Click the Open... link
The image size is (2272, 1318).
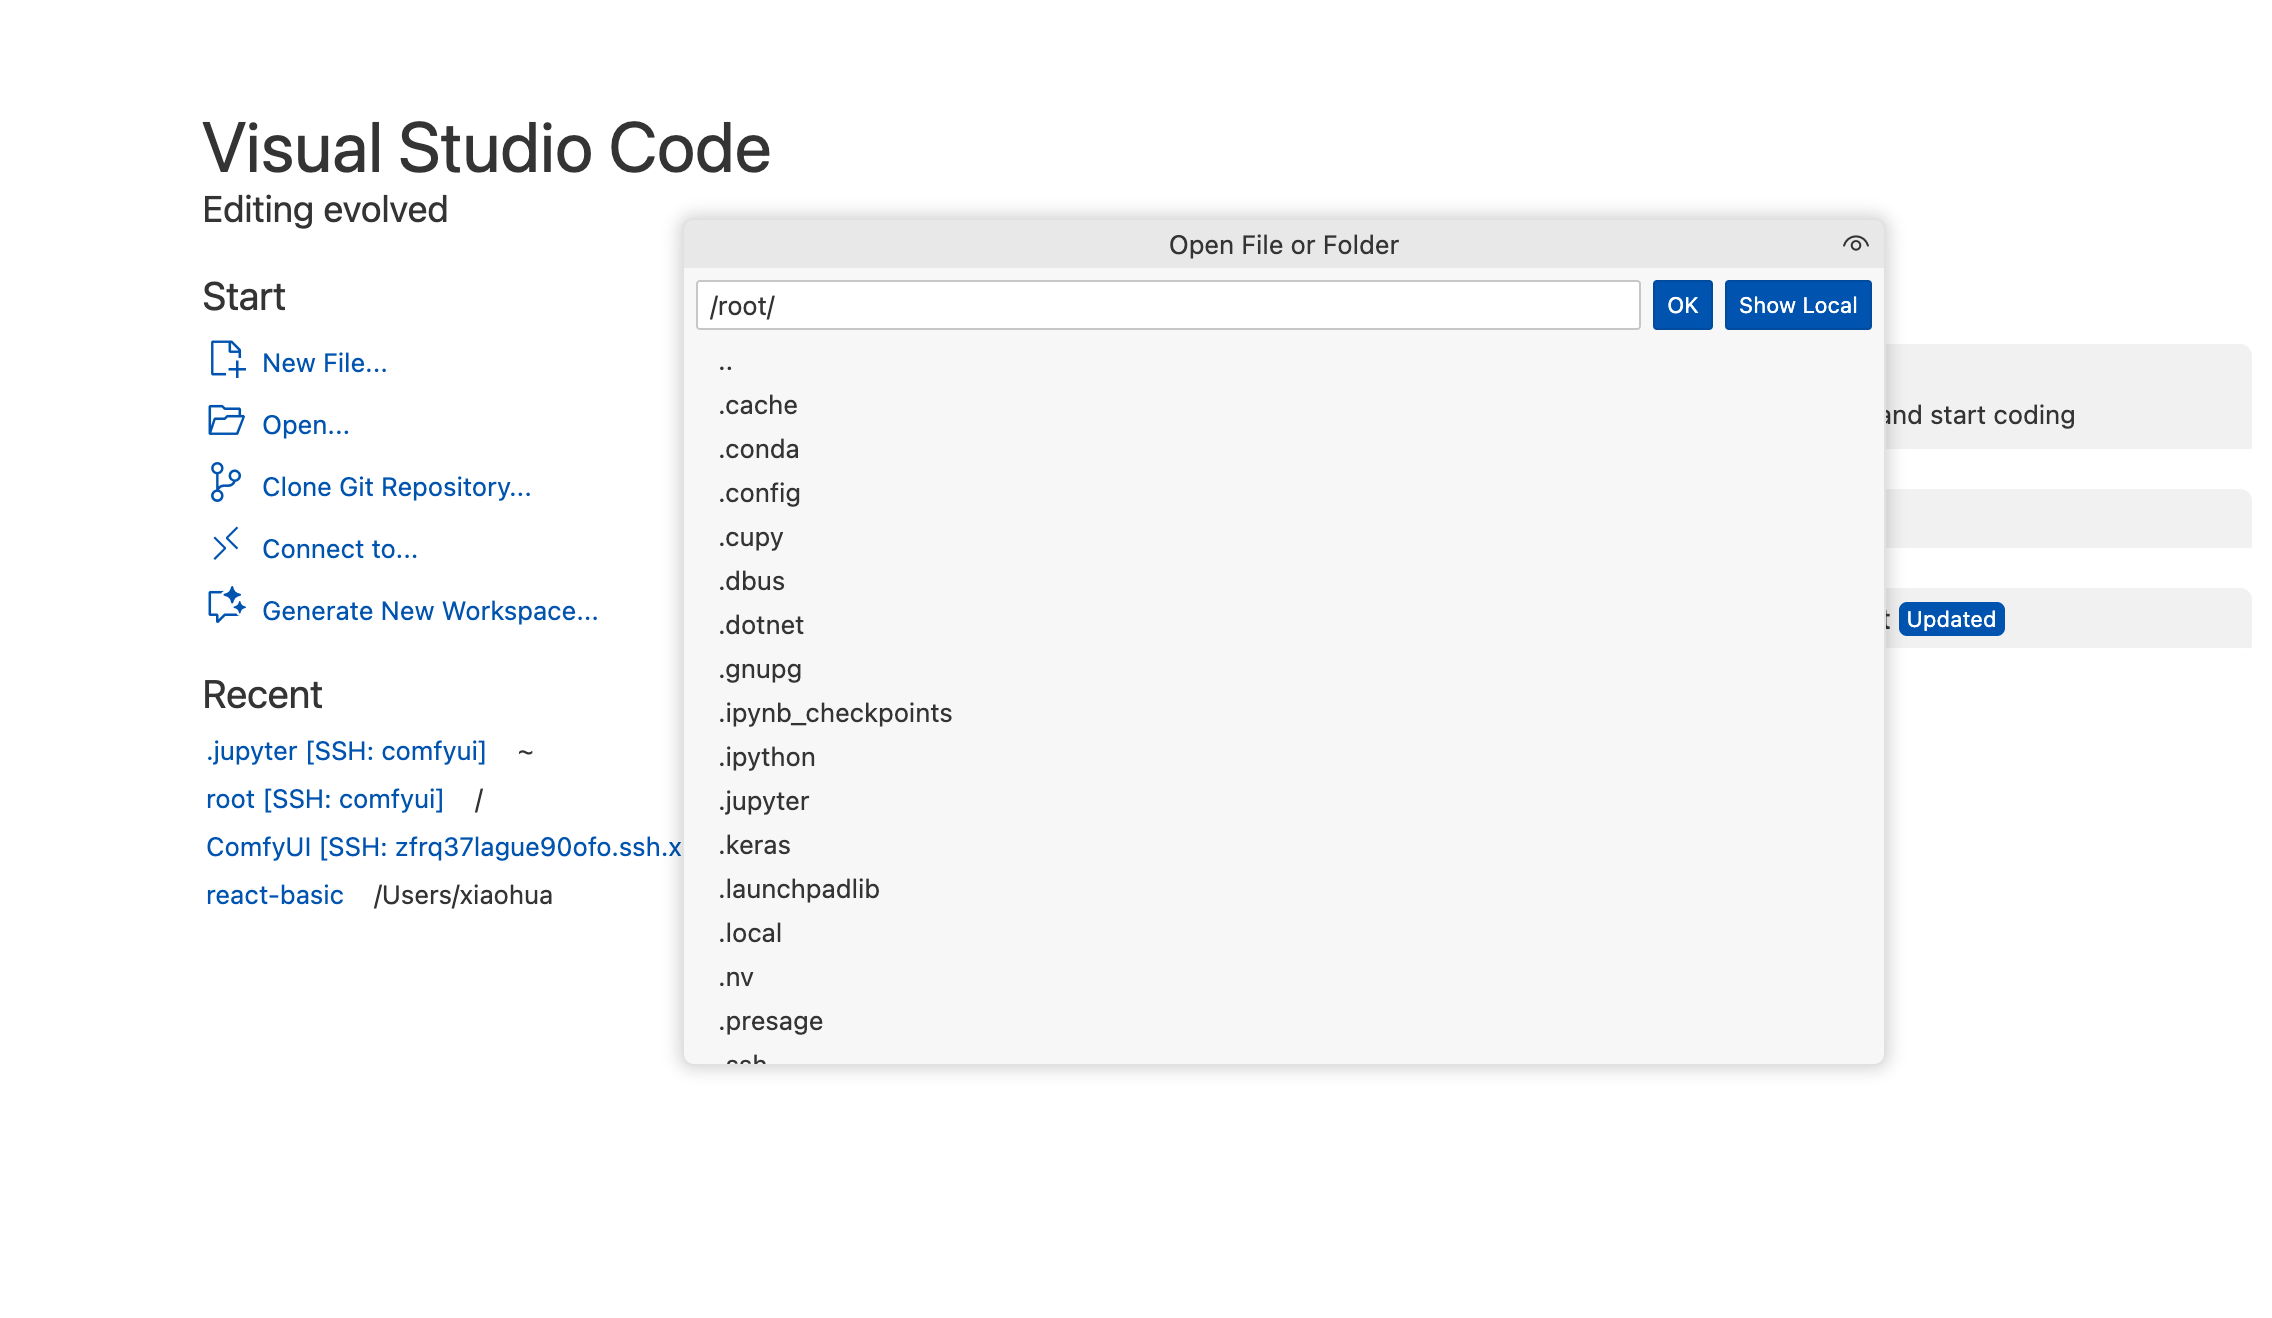(x=306, y=425)
